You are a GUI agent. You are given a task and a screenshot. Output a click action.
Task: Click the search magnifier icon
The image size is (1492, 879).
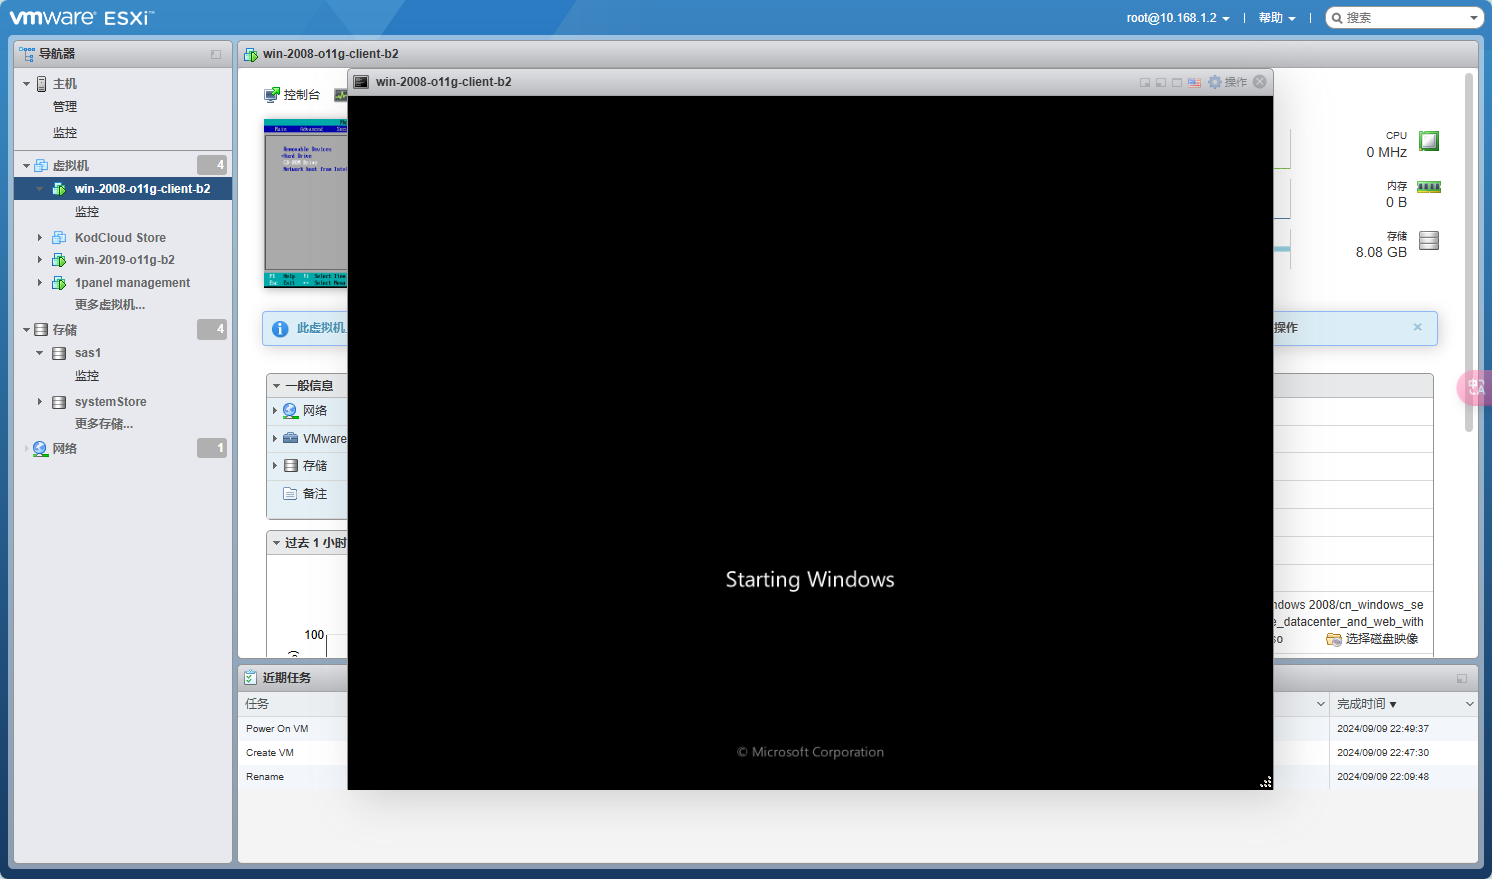[1337, 18]
